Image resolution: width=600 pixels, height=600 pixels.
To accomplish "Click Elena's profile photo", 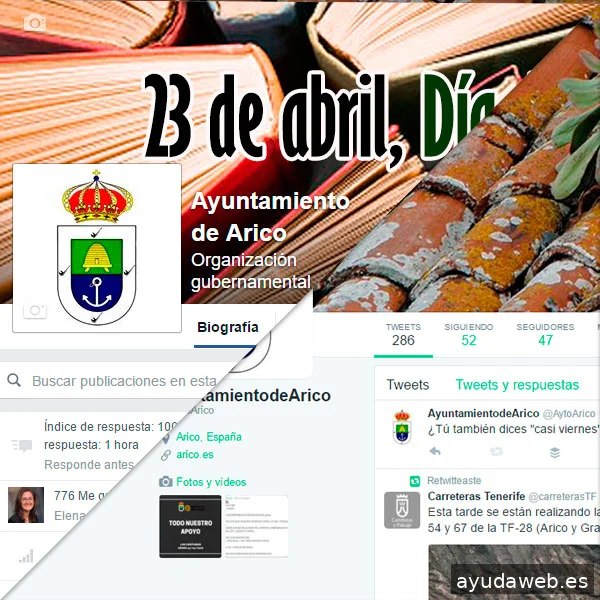I will [x=26, y=505].
